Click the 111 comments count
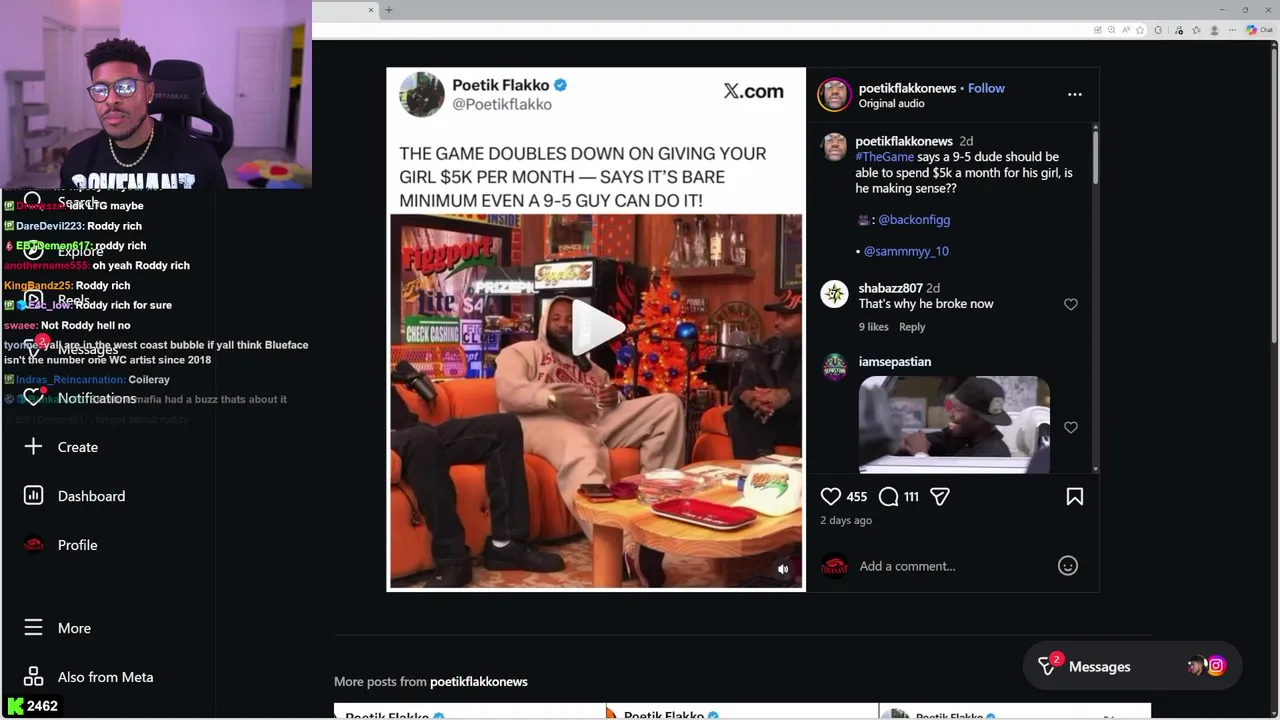 click(911, 497)
